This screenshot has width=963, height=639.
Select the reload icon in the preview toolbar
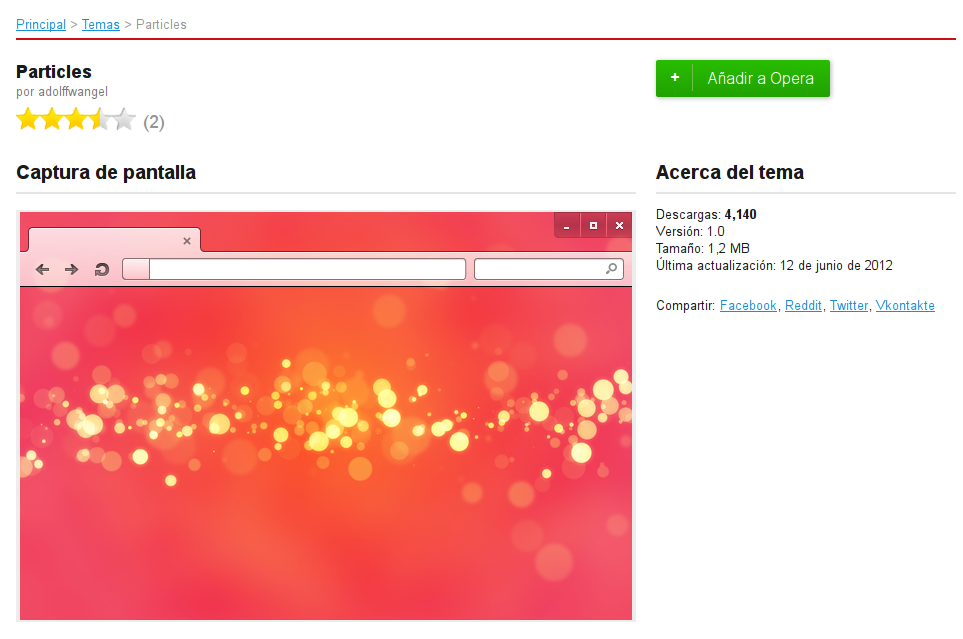[x=101, y=268]
